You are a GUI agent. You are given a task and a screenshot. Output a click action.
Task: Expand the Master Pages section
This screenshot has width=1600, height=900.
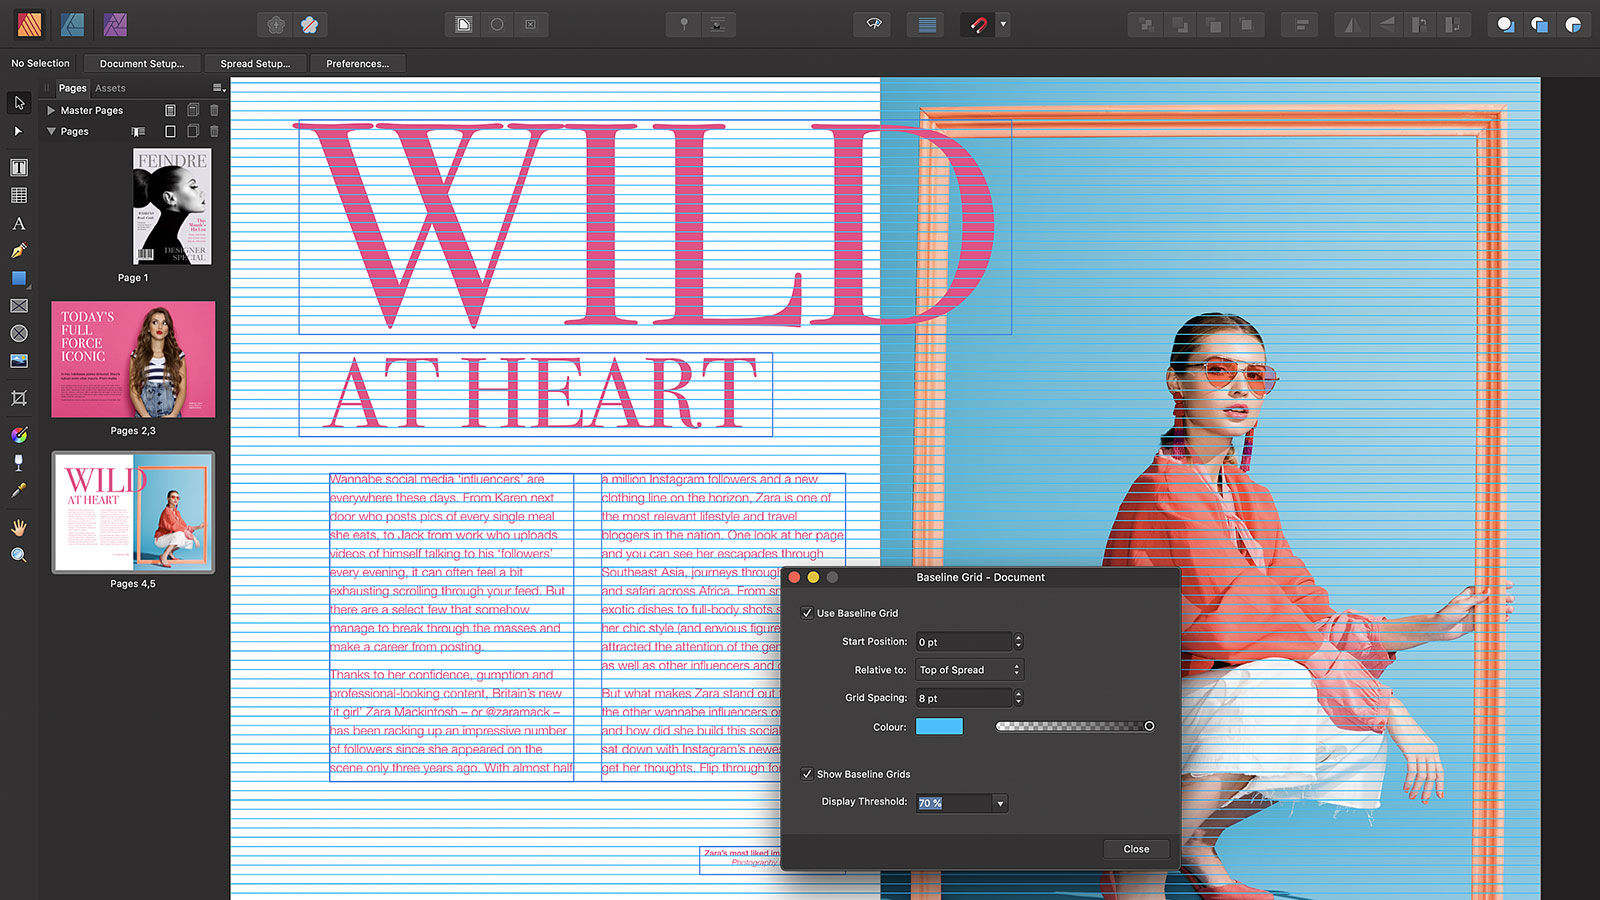(x=51, y=111)
